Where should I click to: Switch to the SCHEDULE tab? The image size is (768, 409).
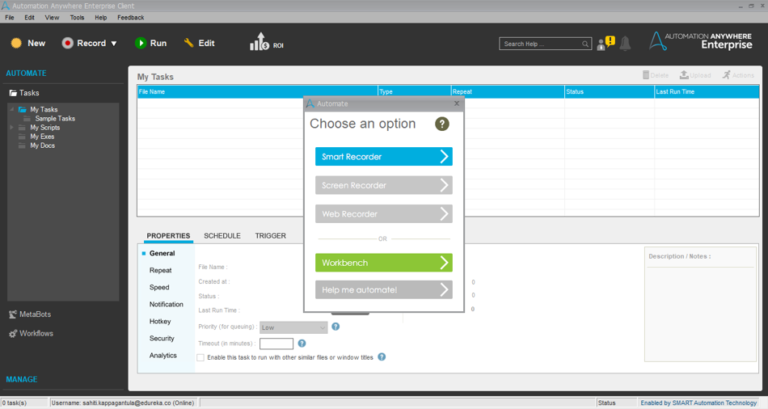(x=222, y=236)
